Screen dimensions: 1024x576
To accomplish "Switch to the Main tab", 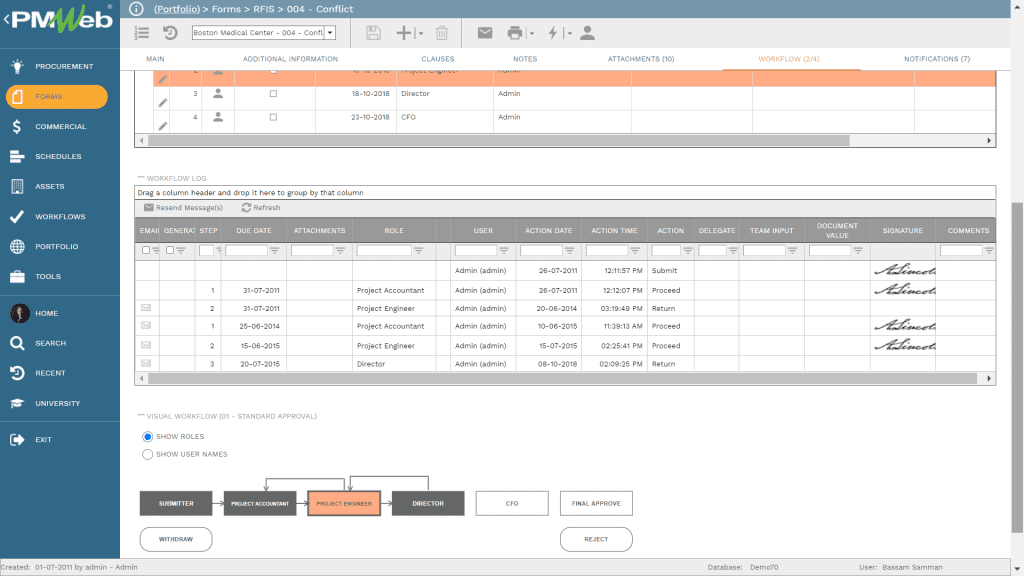I will pyautogui.click(x=155, y=59).
